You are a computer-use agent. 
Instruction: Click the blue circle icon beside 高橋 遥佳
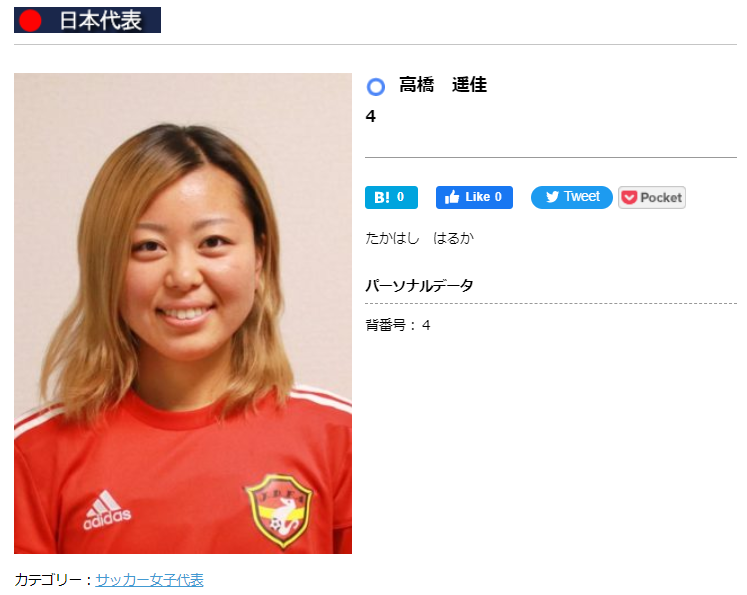(375, 87)
